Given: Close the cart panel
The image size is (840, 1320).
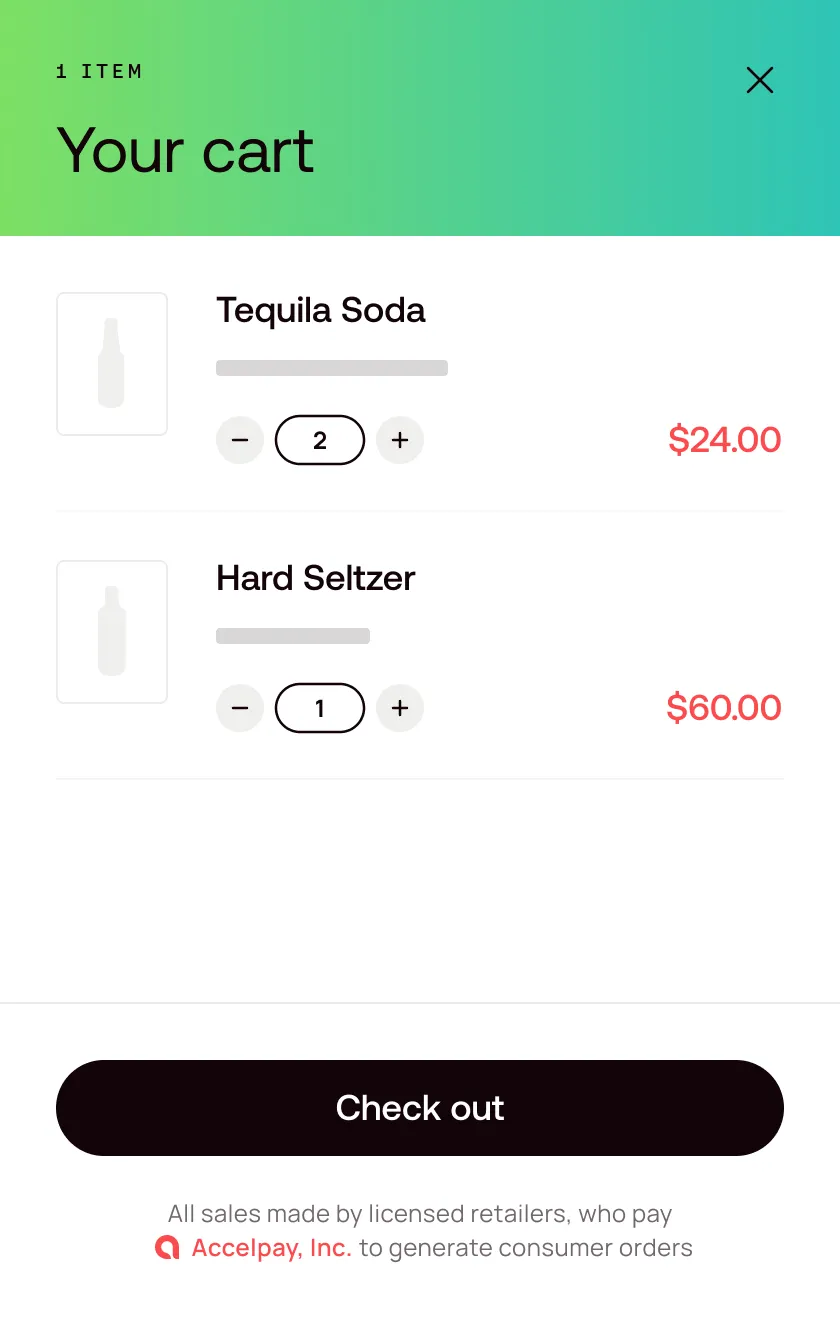Looking at the screenshot, I should [x=760, y=80].
